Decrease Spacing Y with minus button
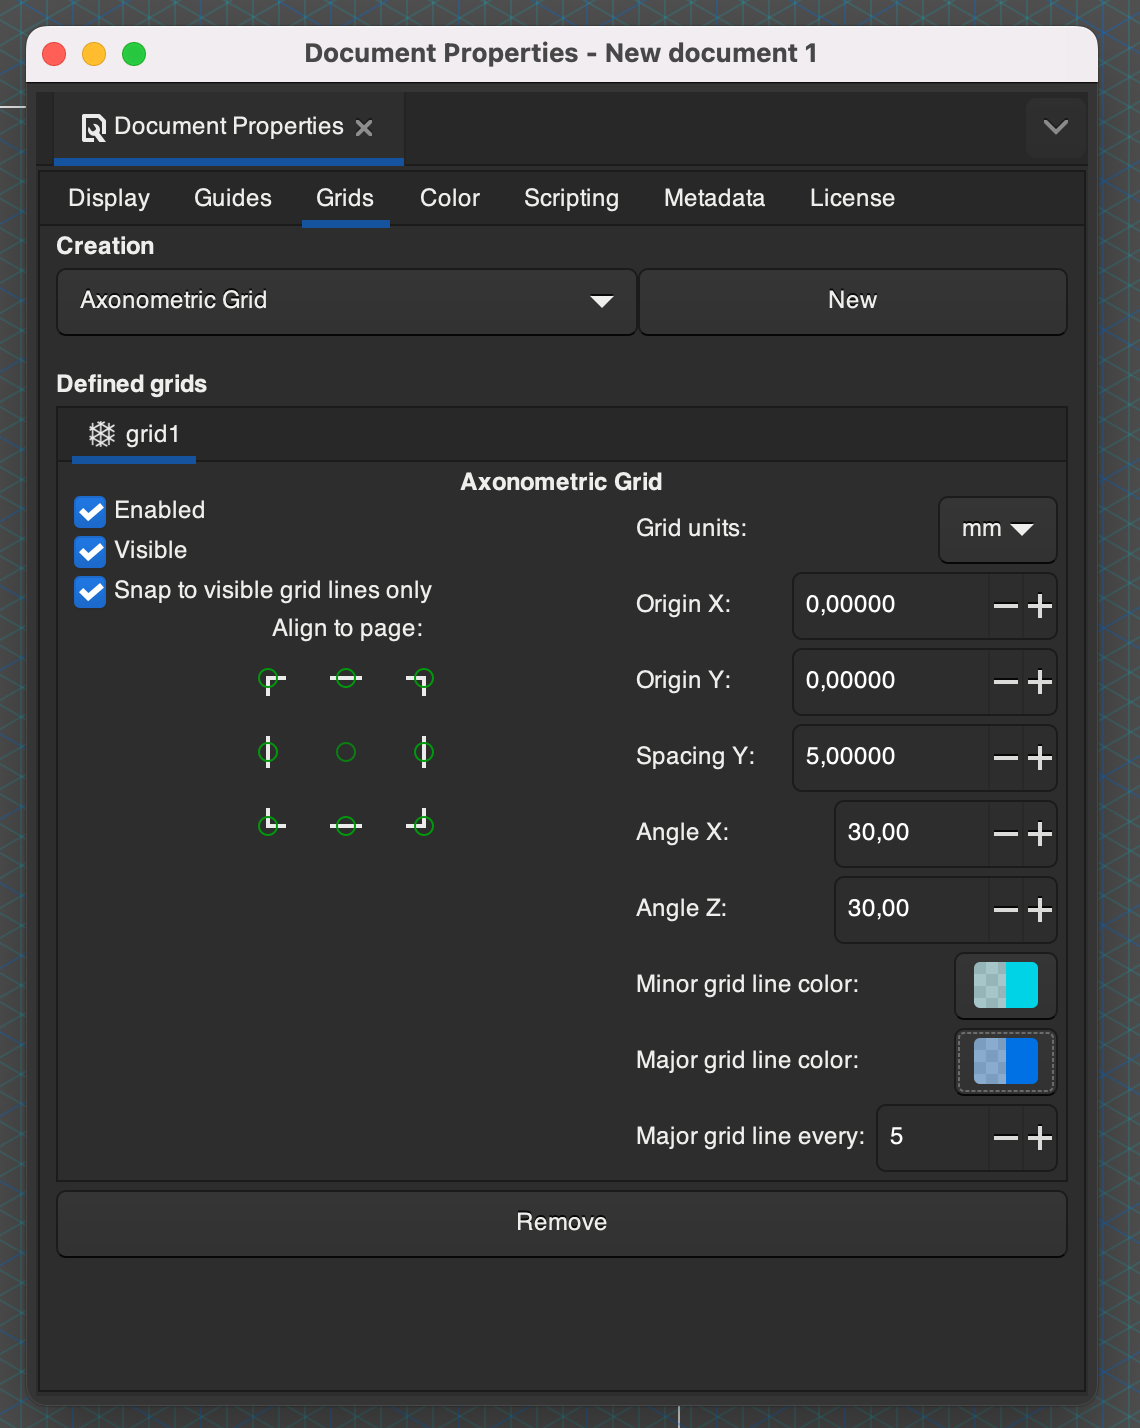This screenshot has height=1428, width=1140. click(1006, 758)
